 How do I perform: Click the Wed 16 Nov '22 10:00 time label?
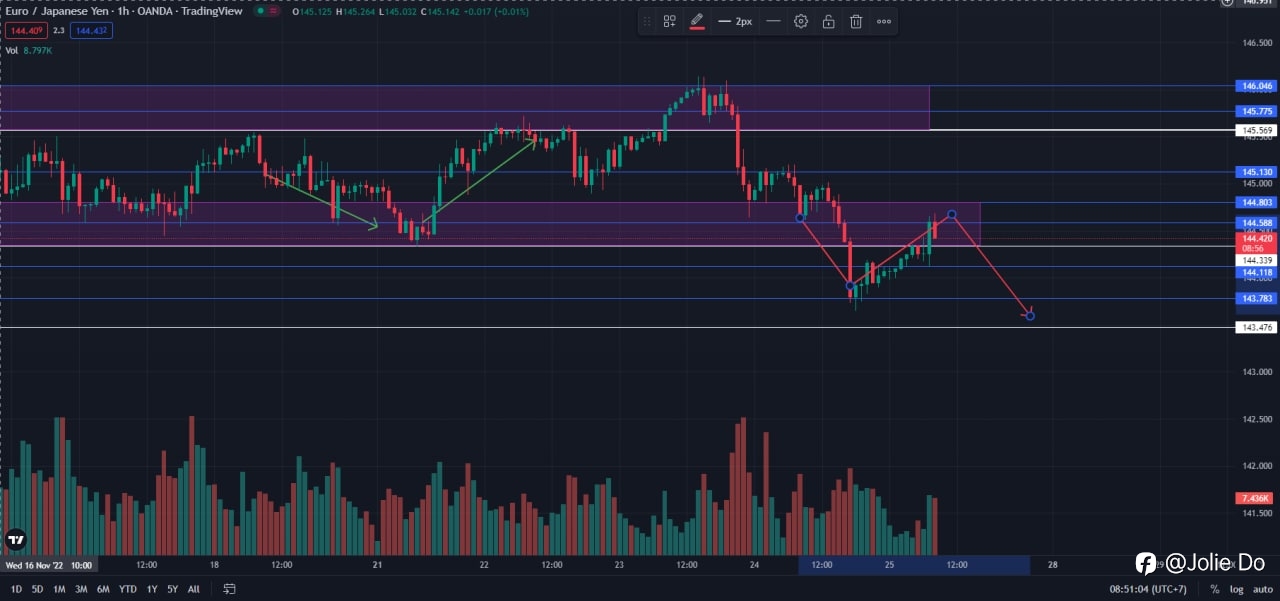[x=49, y=564]
